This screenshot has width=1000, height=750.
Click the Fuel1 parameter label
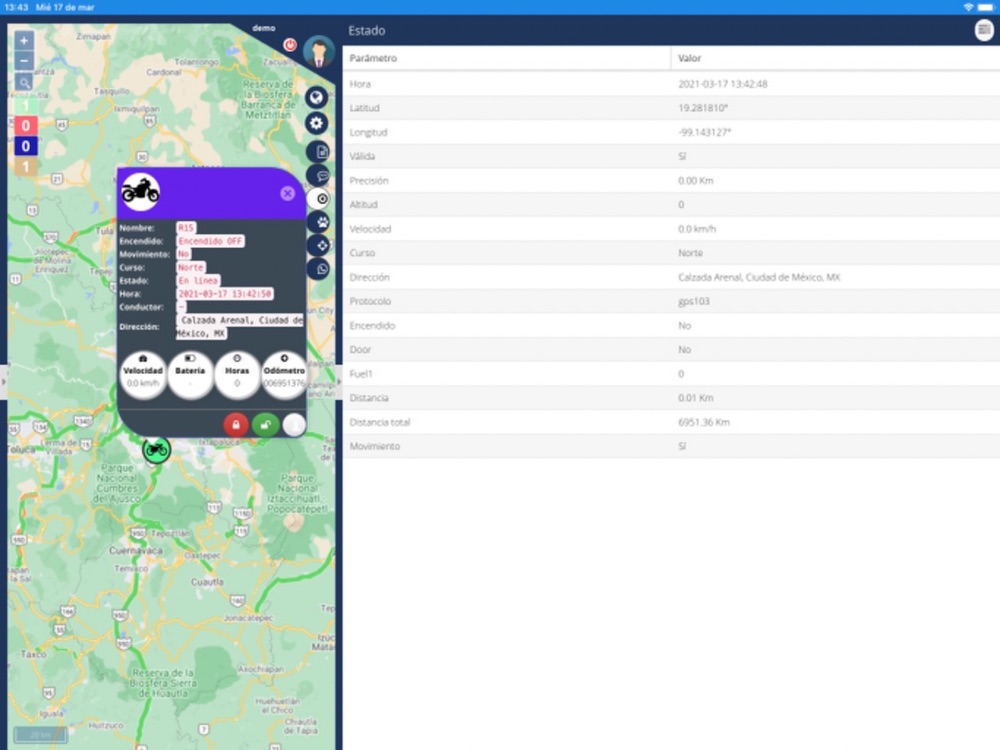(x=361, y=374)
